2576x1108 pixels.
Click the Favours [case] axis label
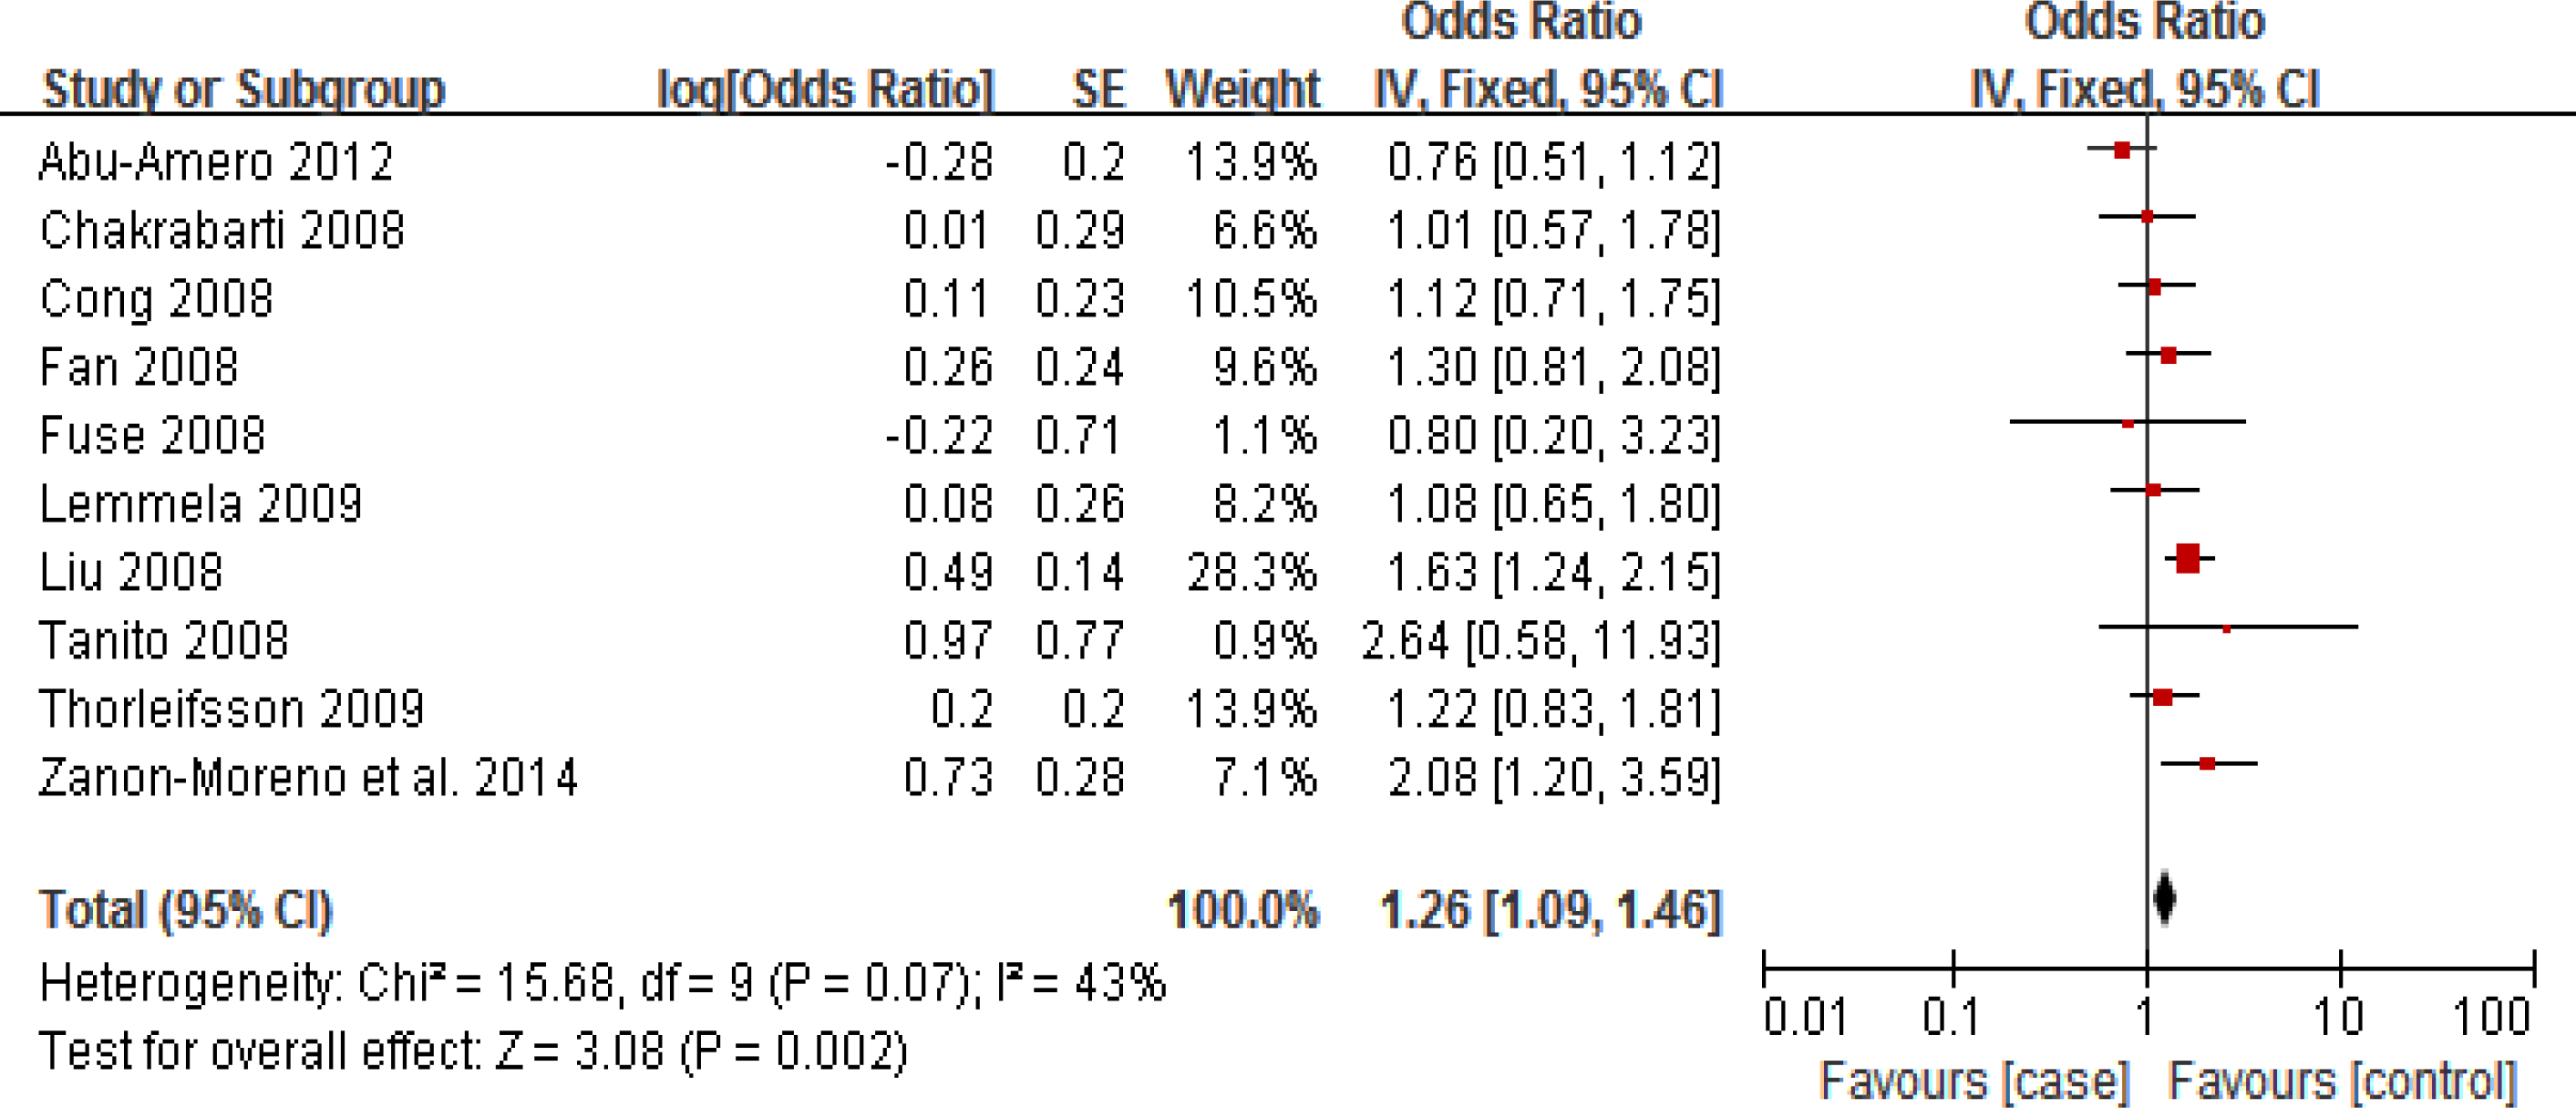[x=1974, y=1081]
